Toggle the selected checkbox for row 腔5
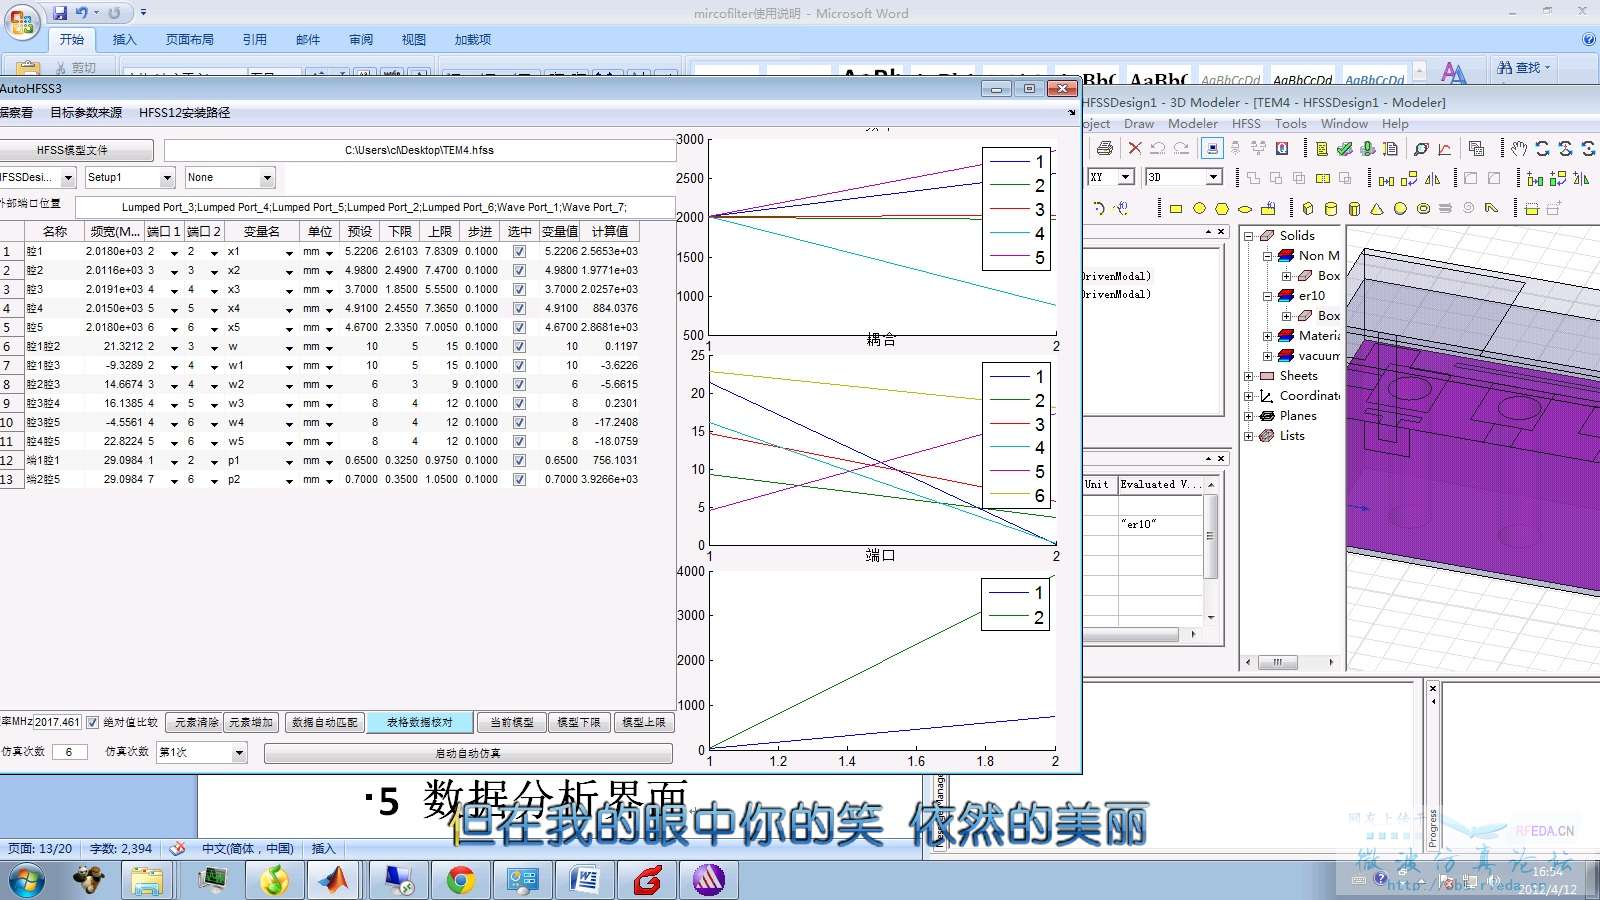Image resolution: width=1600 pixels, height=900 pixels. [x=519, y=328]
